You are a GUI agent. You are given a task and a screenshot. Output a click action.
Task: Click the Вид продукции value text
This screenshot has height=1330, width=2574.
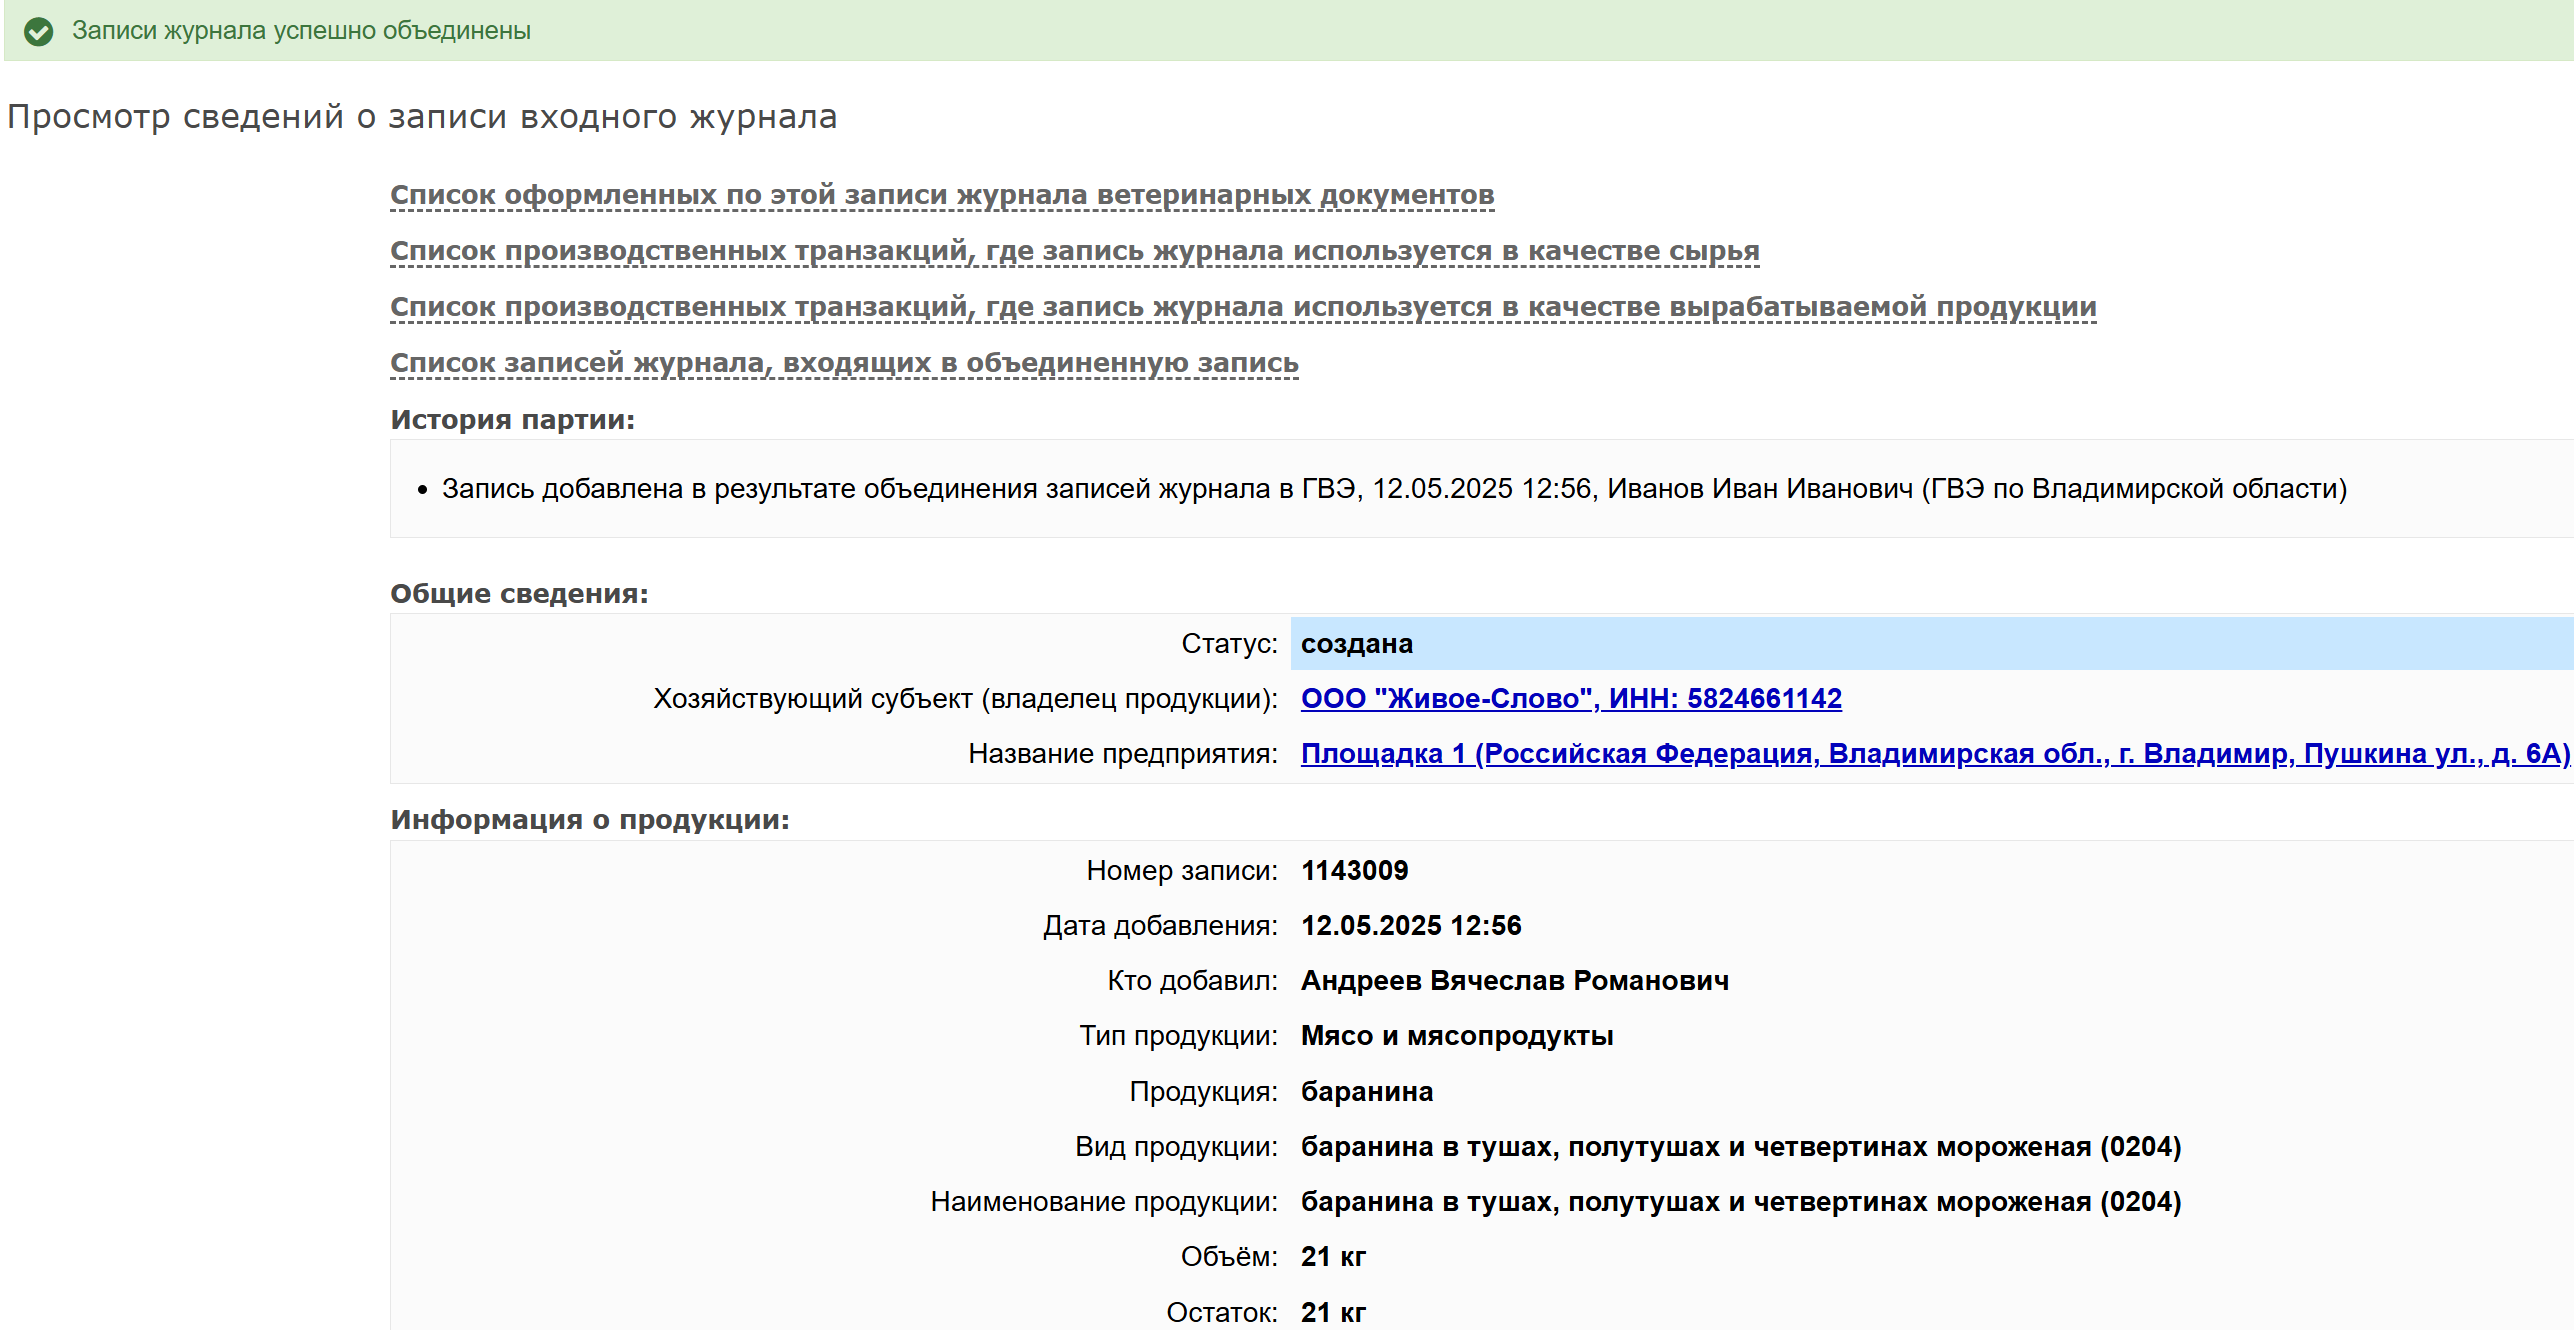1740,1147
